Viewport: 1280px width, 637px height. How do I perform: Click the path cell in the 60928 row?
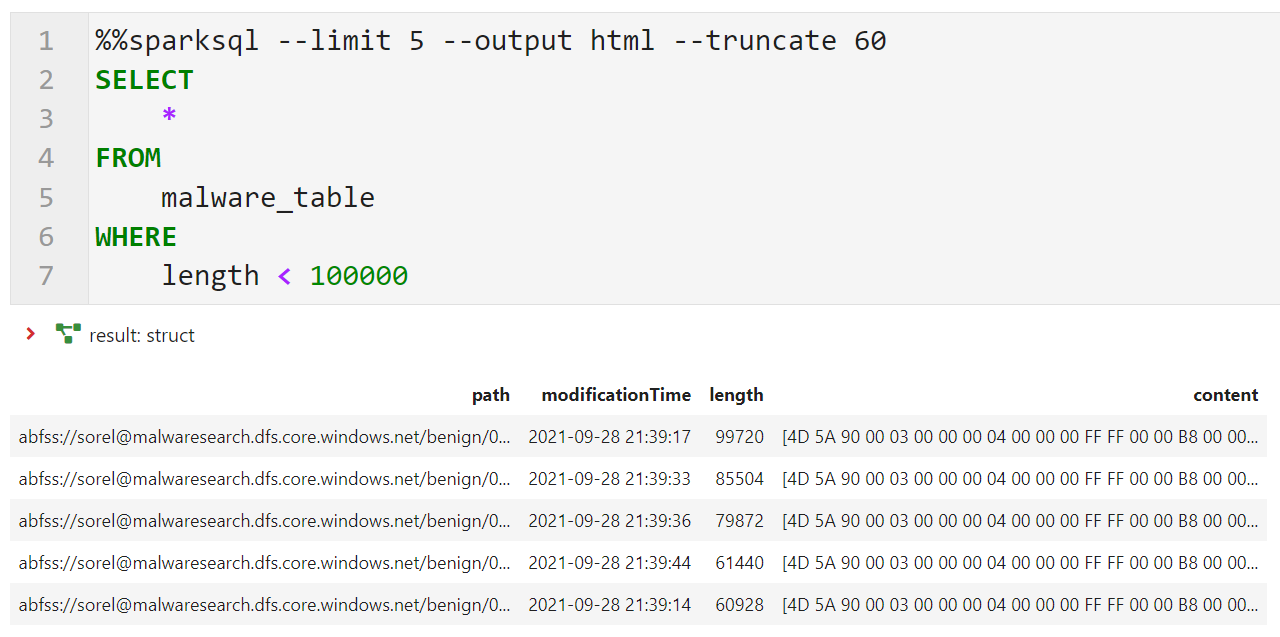click(x=264, y=605)
